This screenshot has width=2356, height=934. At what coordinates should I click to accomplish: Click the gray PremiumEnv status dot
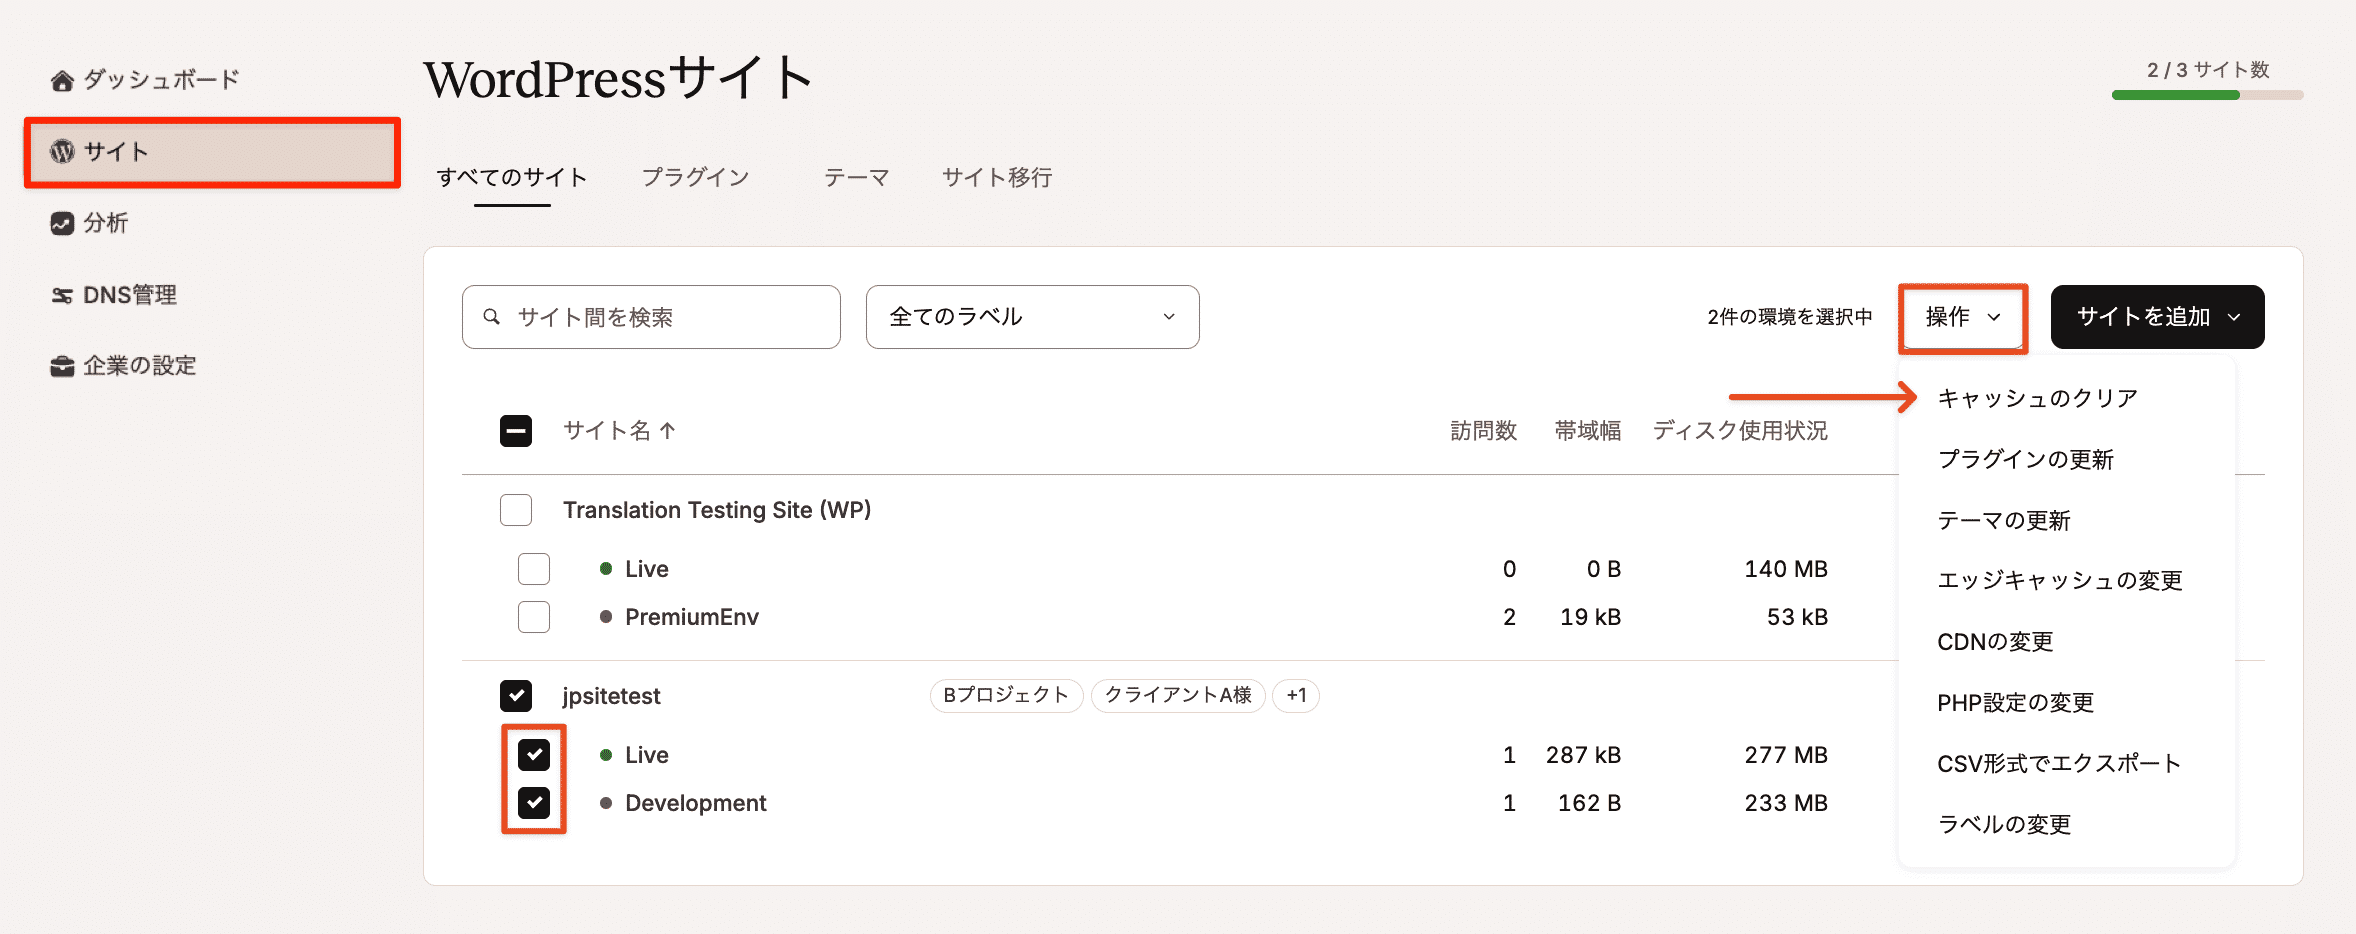click(607, 617)
